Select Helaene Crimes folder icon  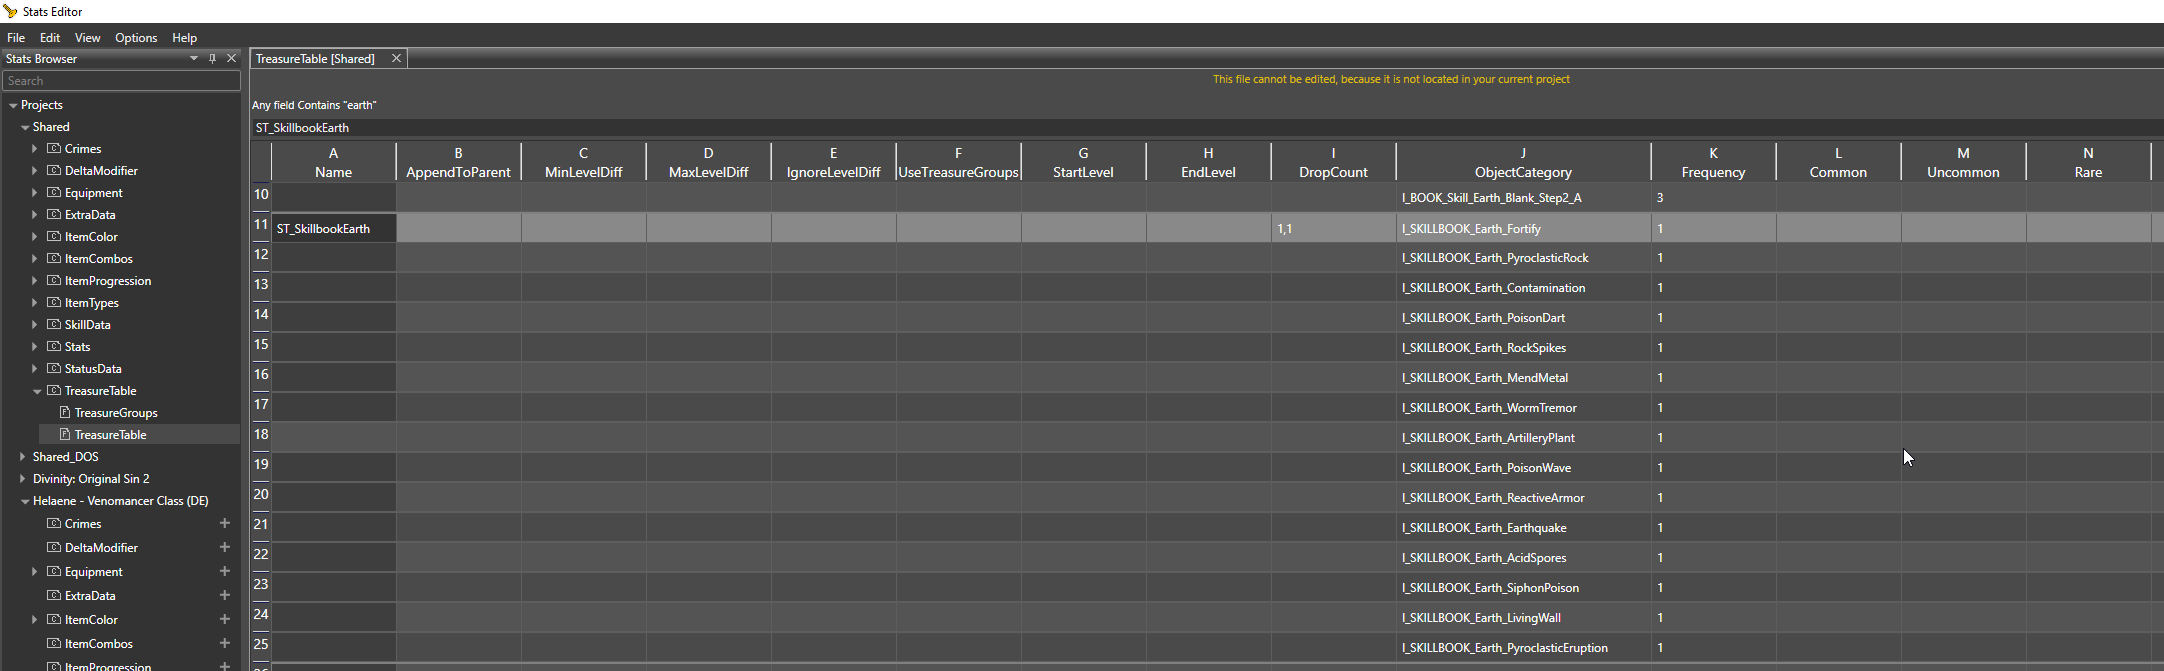pyautogui.click(x=54, y=524)
